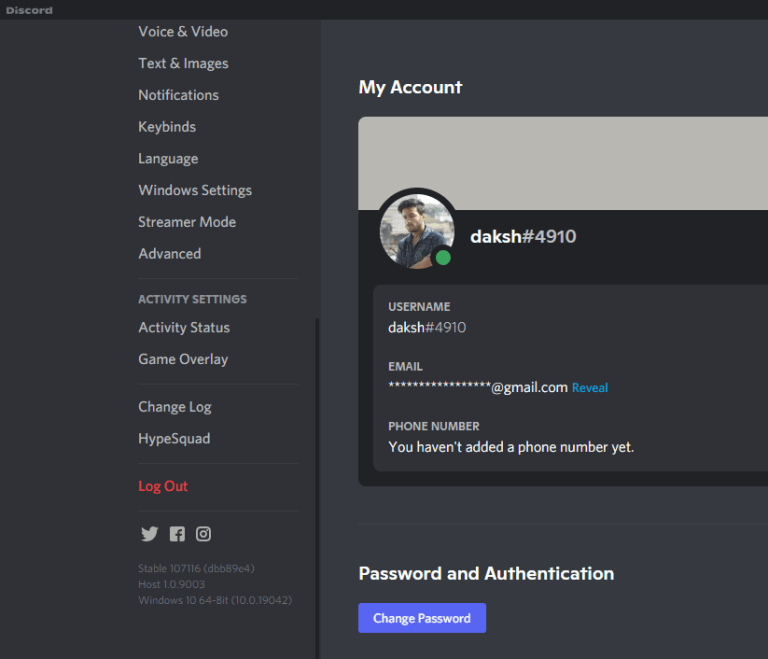The width and height of the screenshot is (768, 659).
Task: Click the daksh profile avatar
Action: [417, 231]
